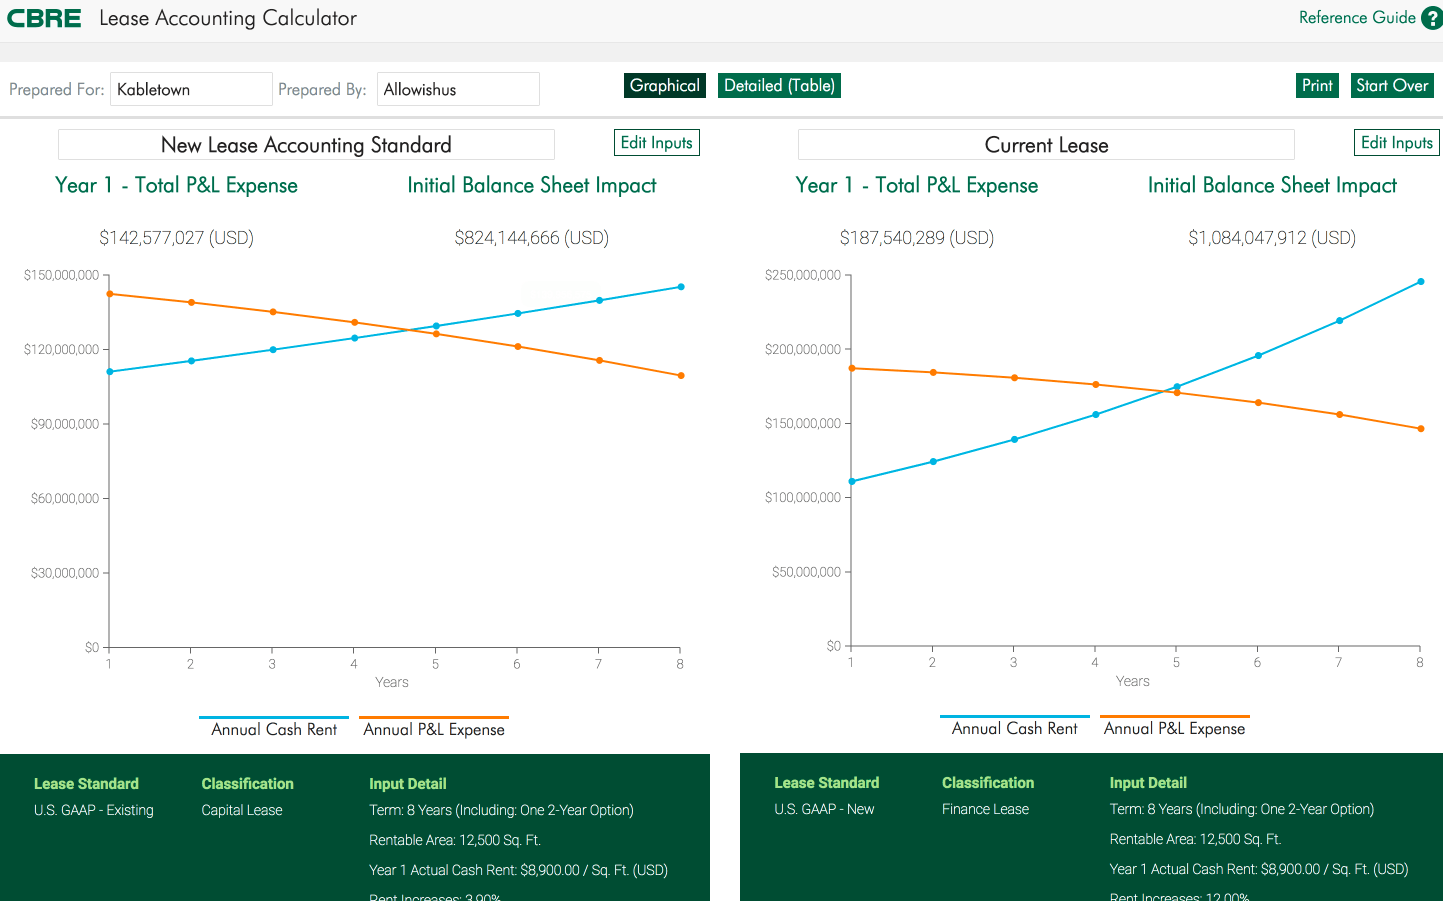Image resolution: width=1443 pixels, height=901 pixels.
Task: Click the New Lease Accounting Standard title field
Action: [x=306, y=145]
